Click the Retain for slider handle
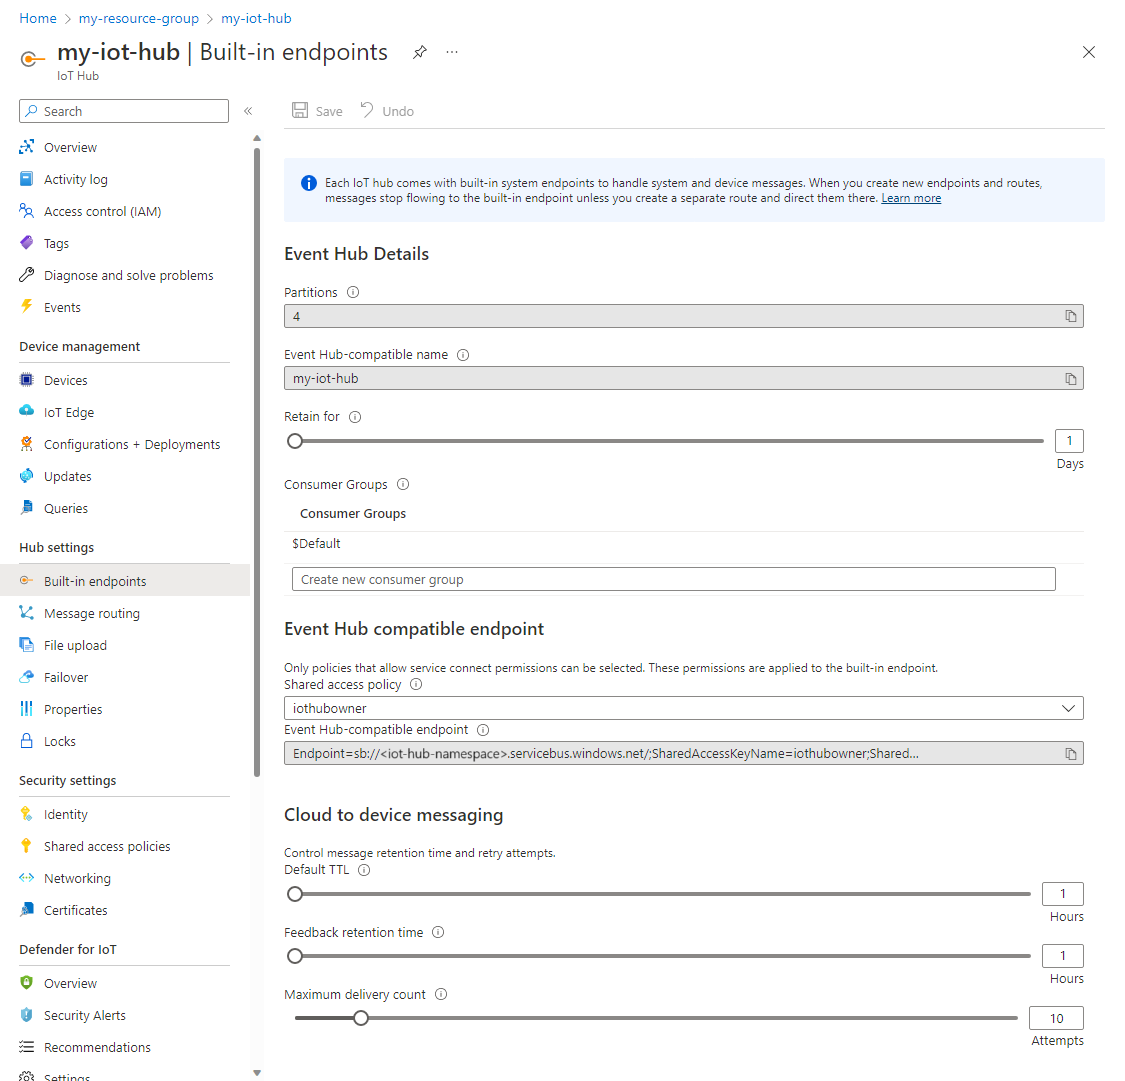The width and height of the screenshot is (1125, 1081). click(x=295, y=441)
